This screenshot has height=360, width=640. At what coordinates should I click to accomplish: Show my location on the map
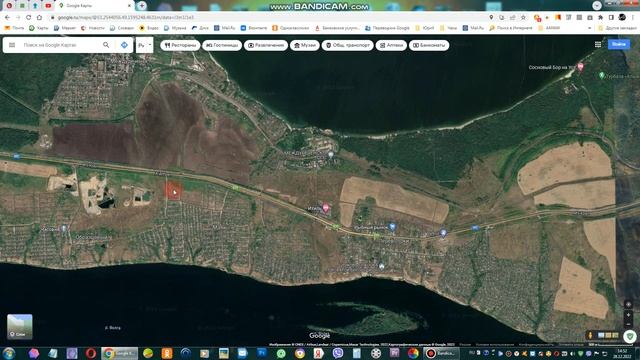(628, 304)
